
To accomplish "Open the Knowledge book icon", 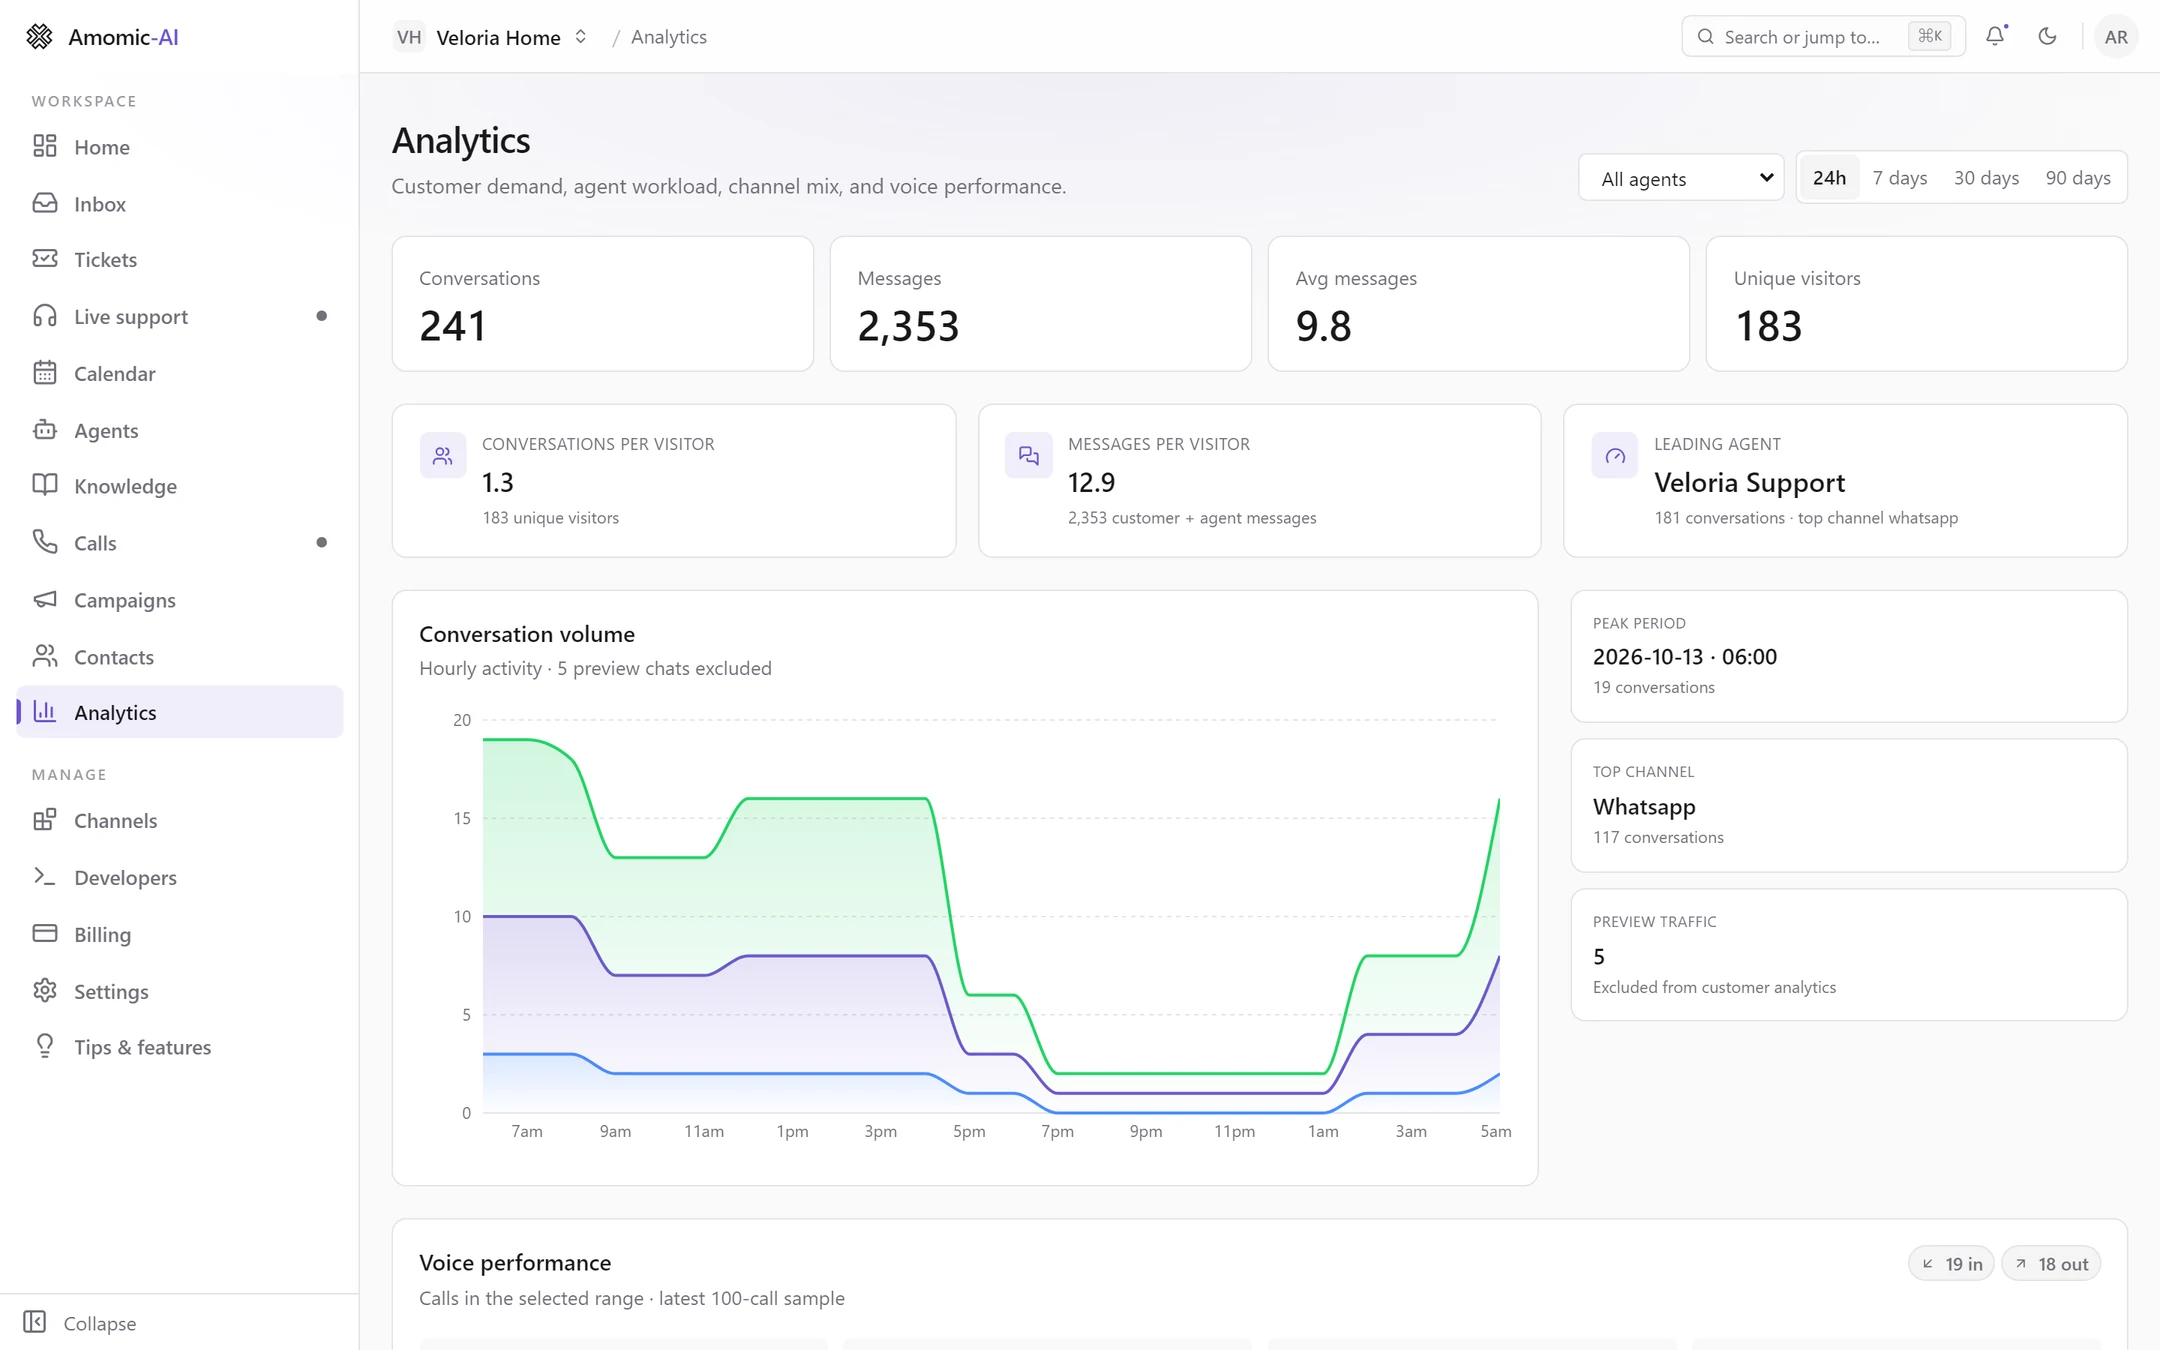I will pos(45,485).
